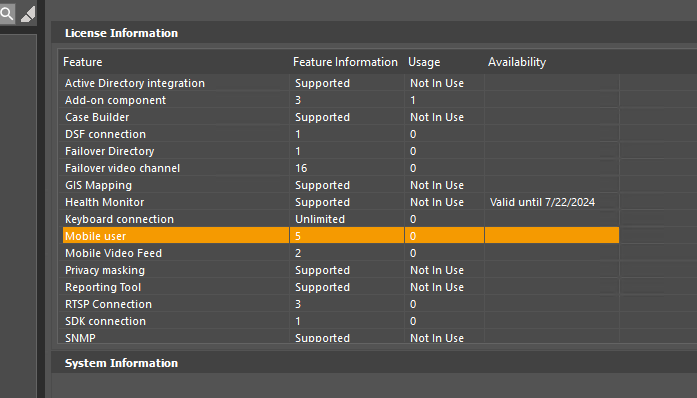Click the '5' Mobile user value
The image size is (697, 398).
pos(298,236)
